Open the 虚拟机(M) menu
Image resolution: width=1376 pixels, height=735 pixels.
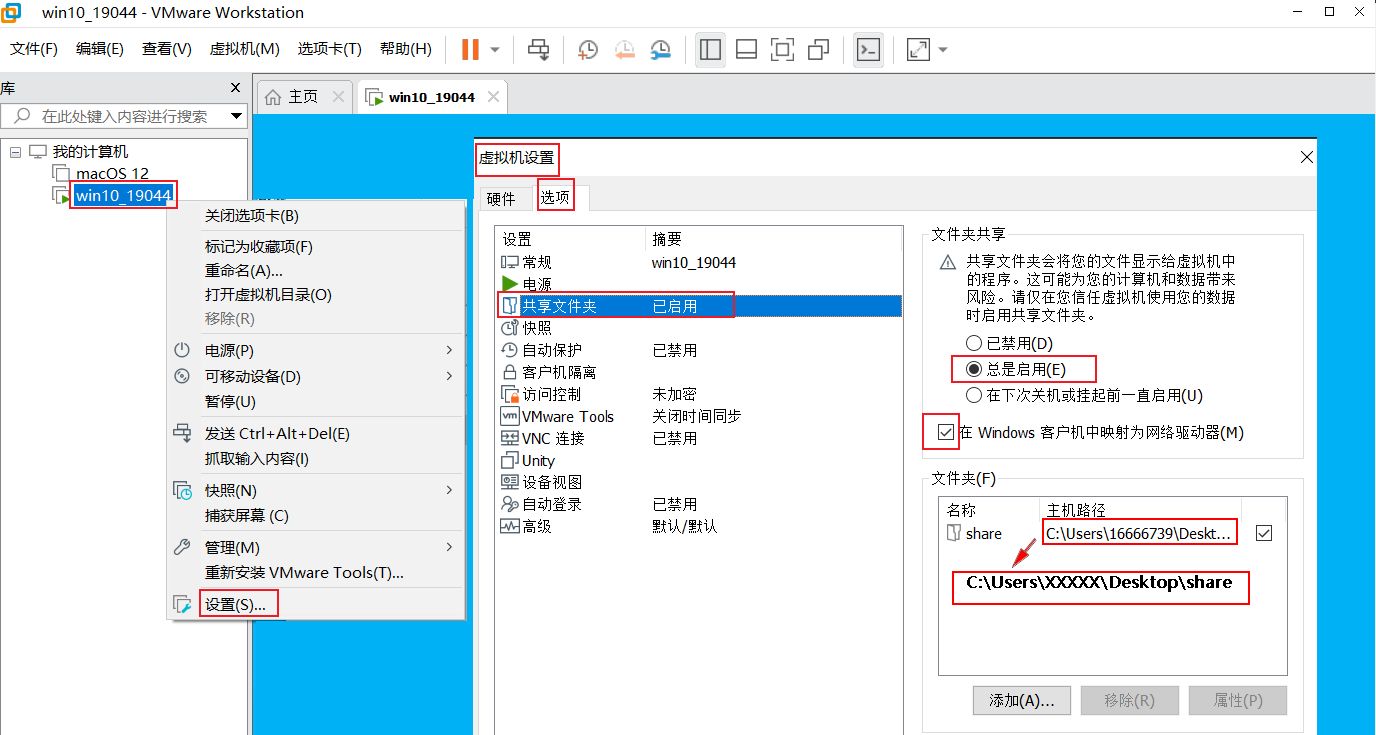(244, 49)
